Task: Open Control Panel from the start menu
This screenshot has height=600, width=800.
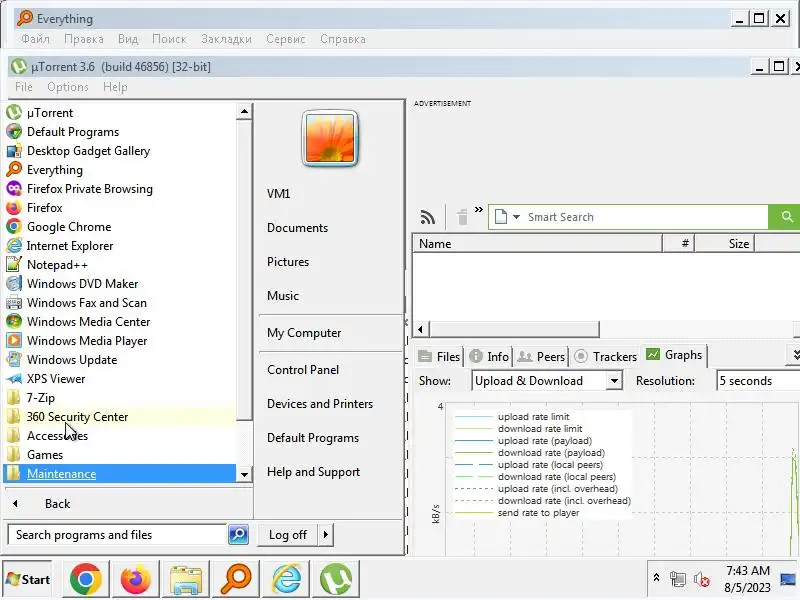Action: 303,369
